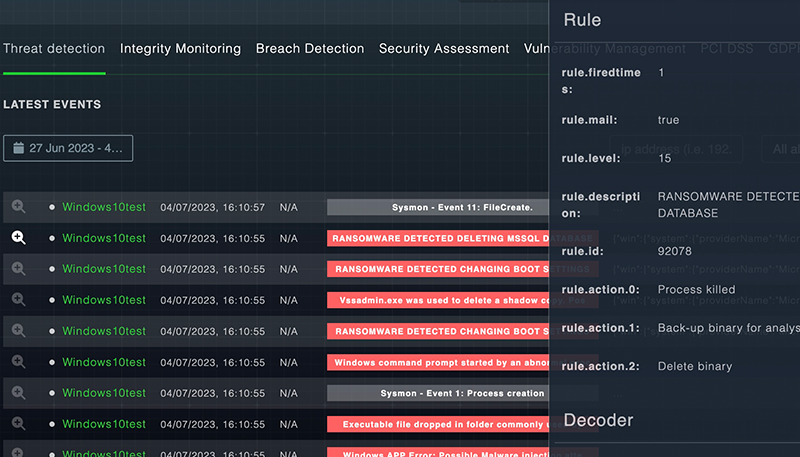Inspect the RANSOMWARE DELETING MSSQL DATABASE event magnifier
Image resolution: width=800 pixels, height=457 pixels.
[18, 238]
